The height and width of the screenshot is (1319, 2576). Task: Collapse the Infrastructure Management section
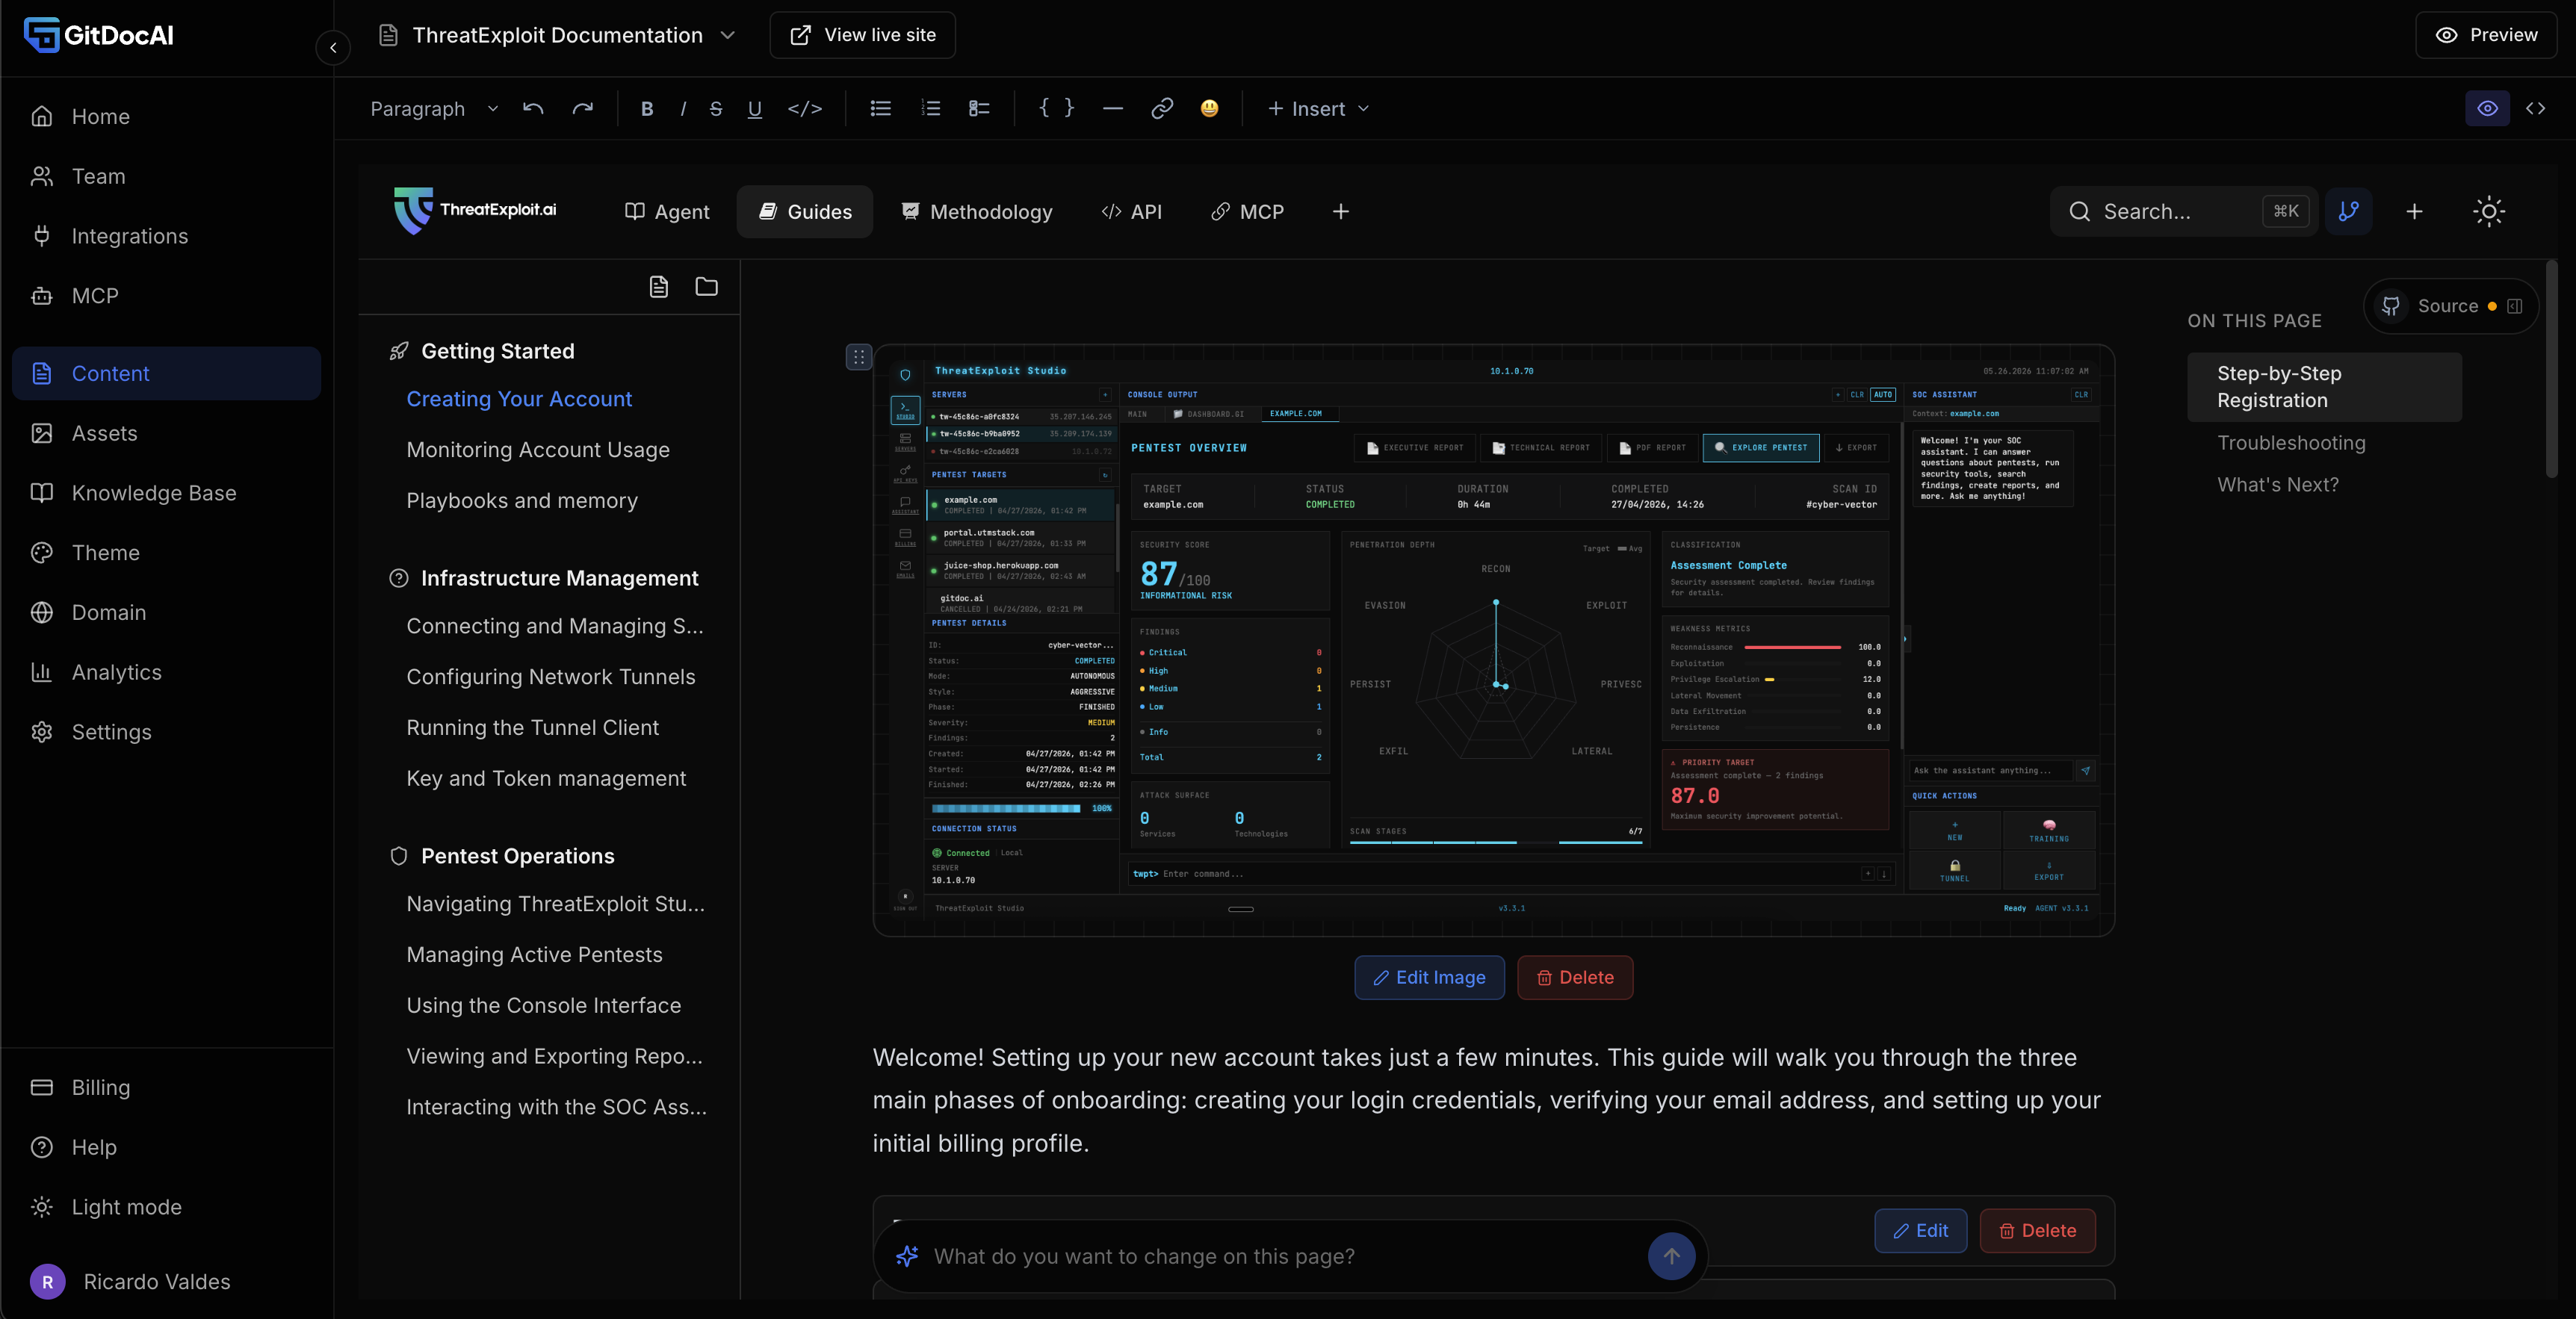[559, 578]
